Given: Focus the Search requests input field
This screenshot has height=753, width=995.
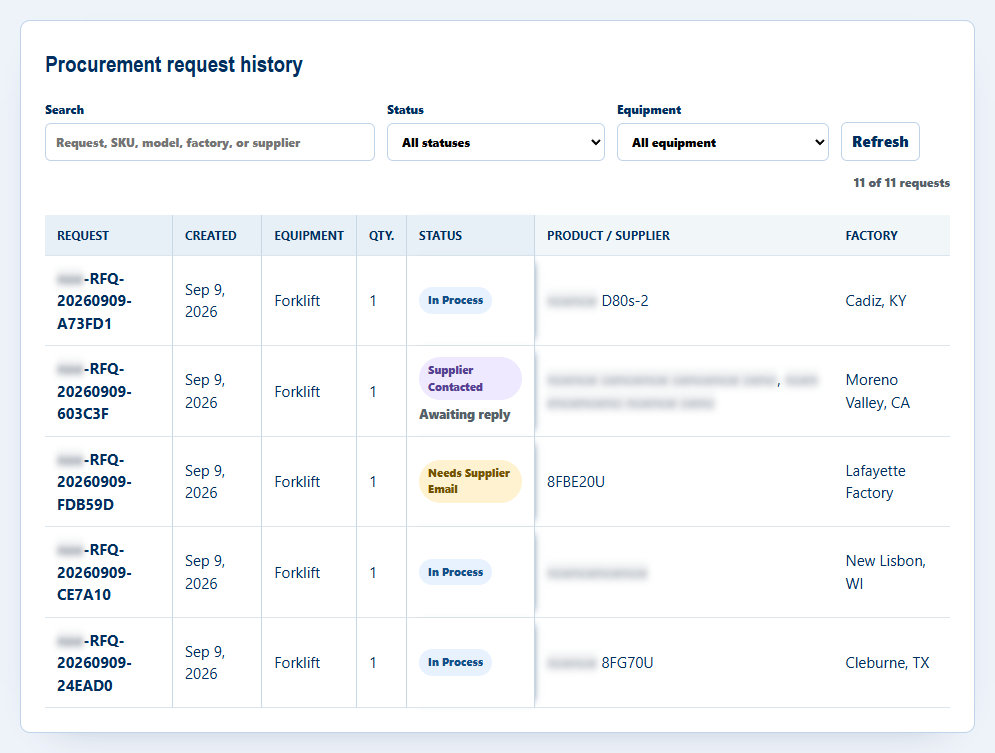Looking at the screenshot, I should (x=209, y=142).
